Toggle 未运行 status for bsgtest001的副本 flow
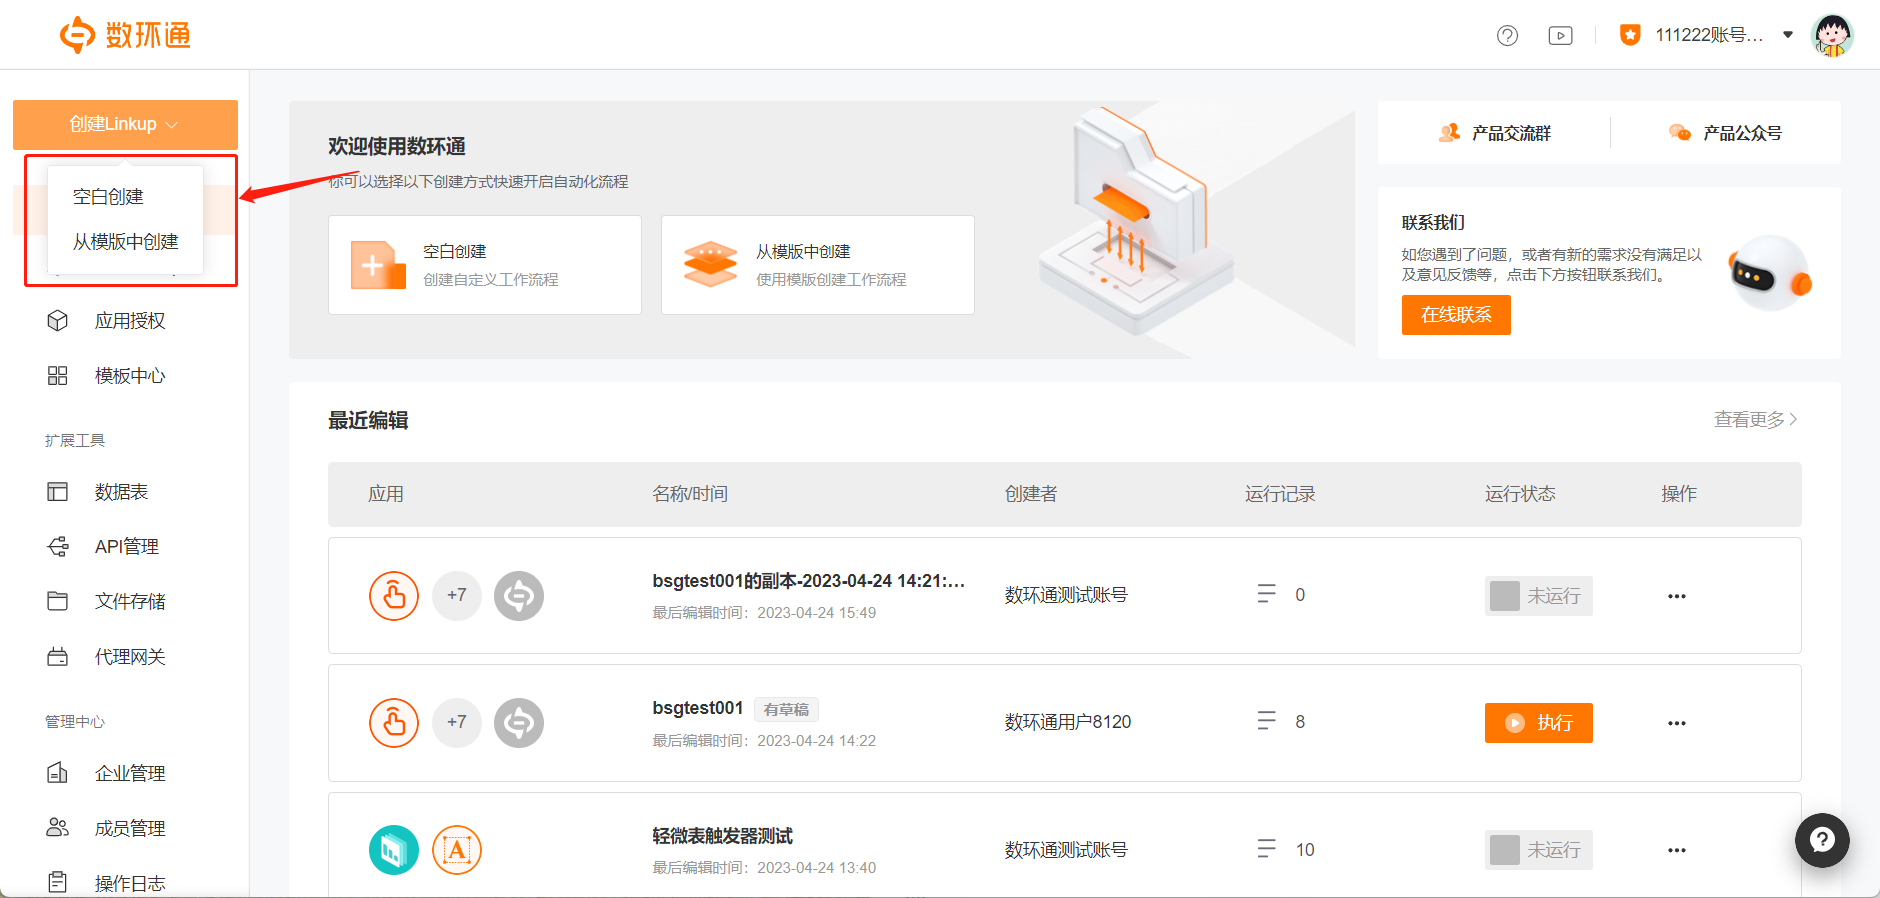This screenshot has height=898, width=1880. point(1538,596)
